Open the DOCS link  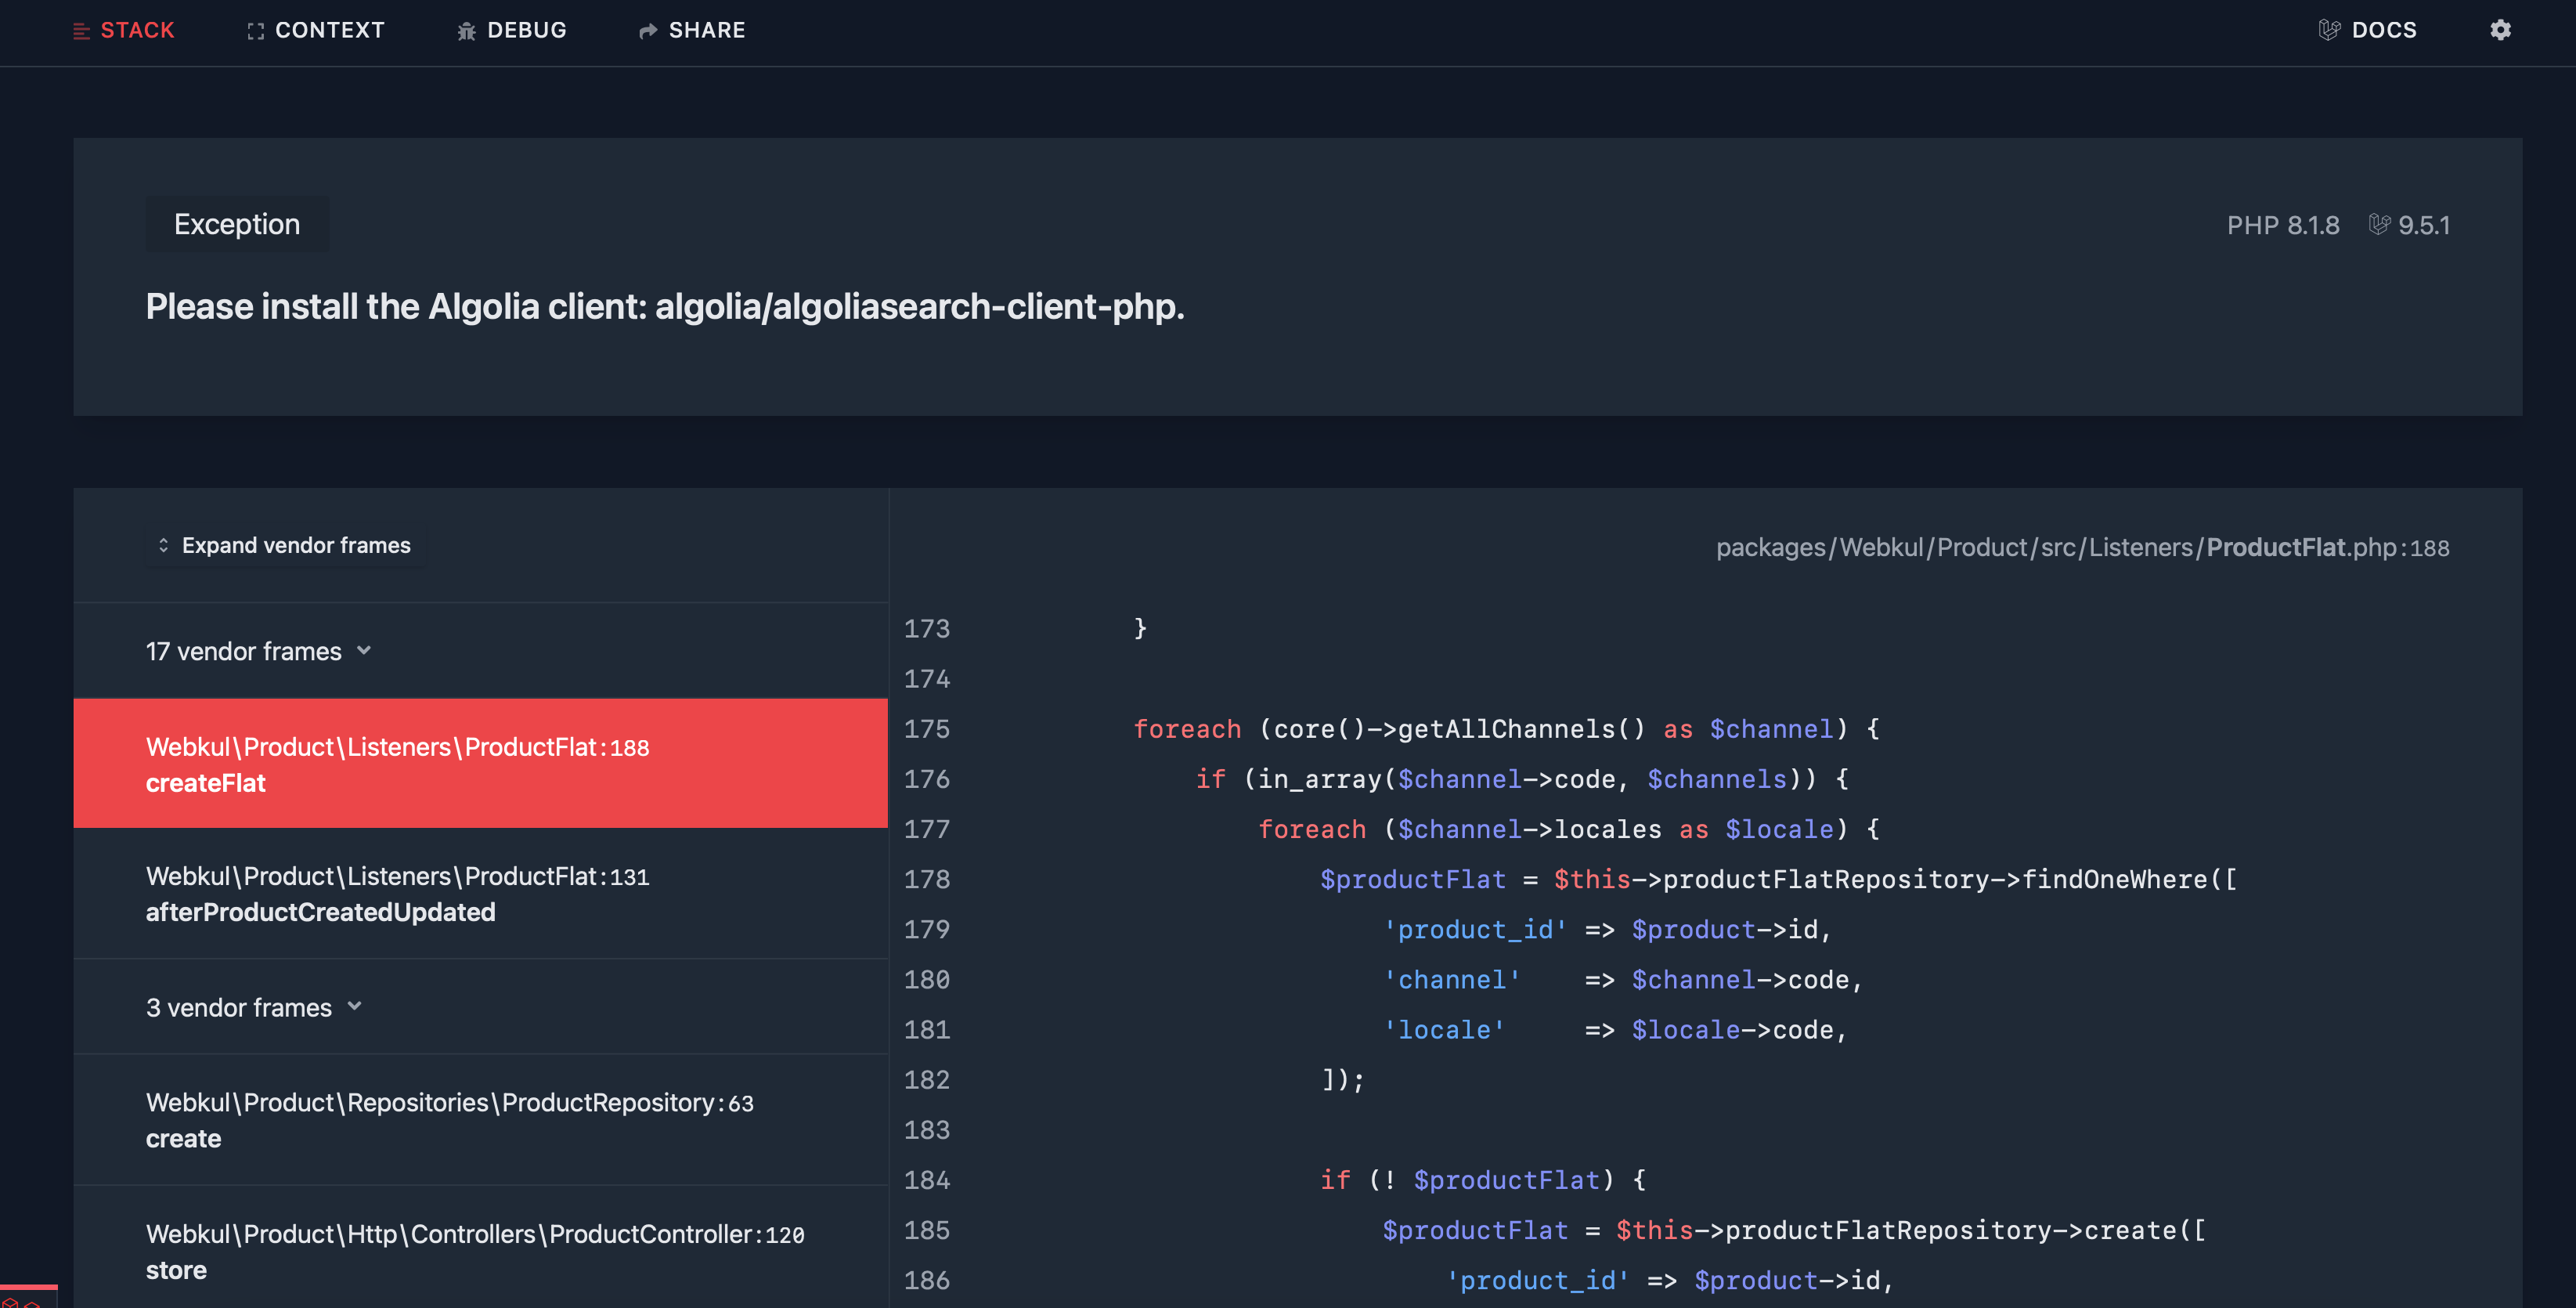[2368, 30]
